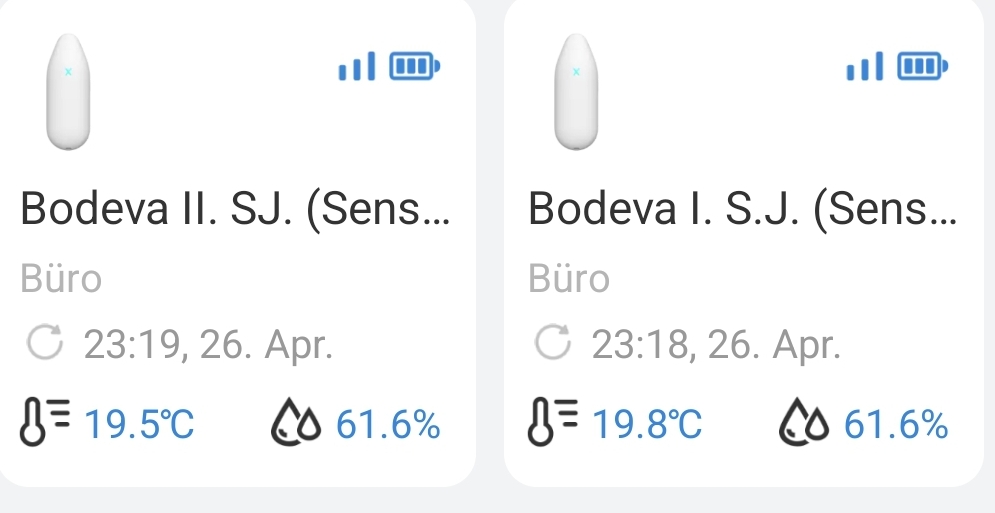Tap refresh icon beside 23:18 timestamp
The height and width of the screenshot is (513, 995).
coord(552,344)
